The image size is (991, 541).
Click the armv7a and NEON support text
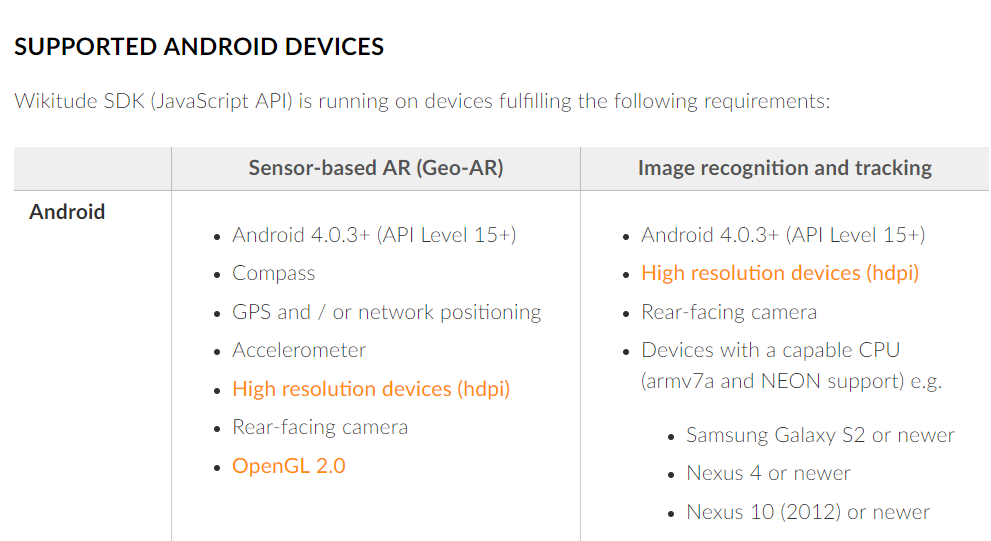773,381
